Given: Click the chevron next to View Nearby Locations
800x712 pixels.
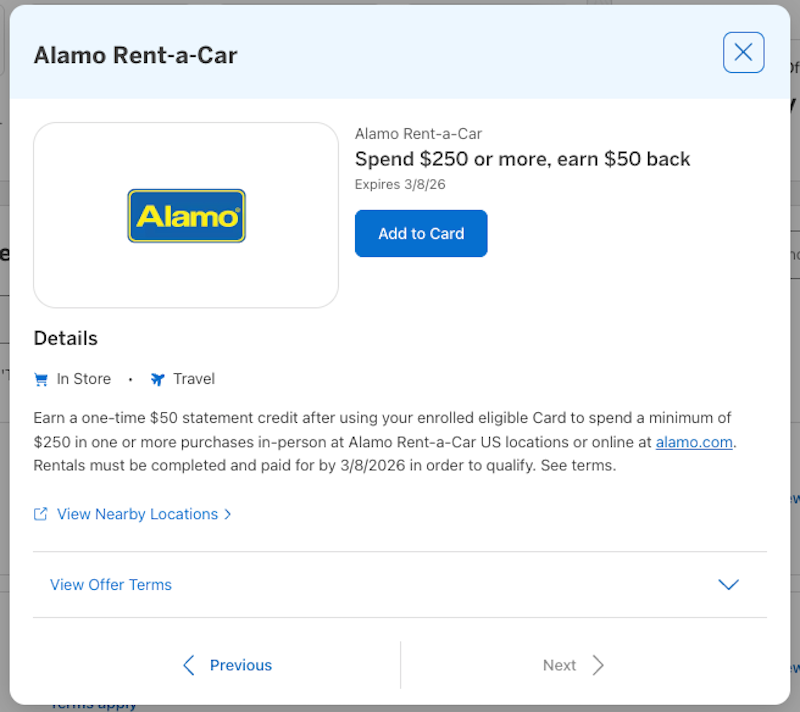Looking at the screenshot, I should click(228, 514).
